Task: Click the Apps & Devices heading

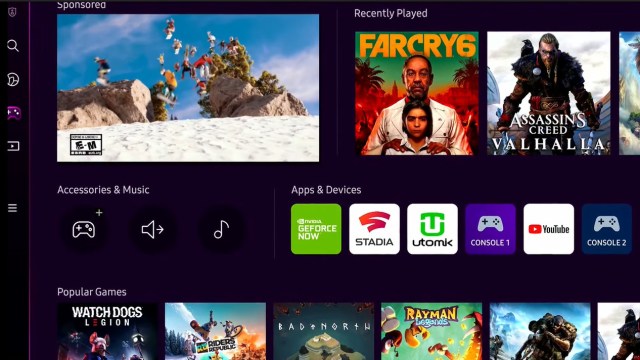Action: click(x=326, y=190)
